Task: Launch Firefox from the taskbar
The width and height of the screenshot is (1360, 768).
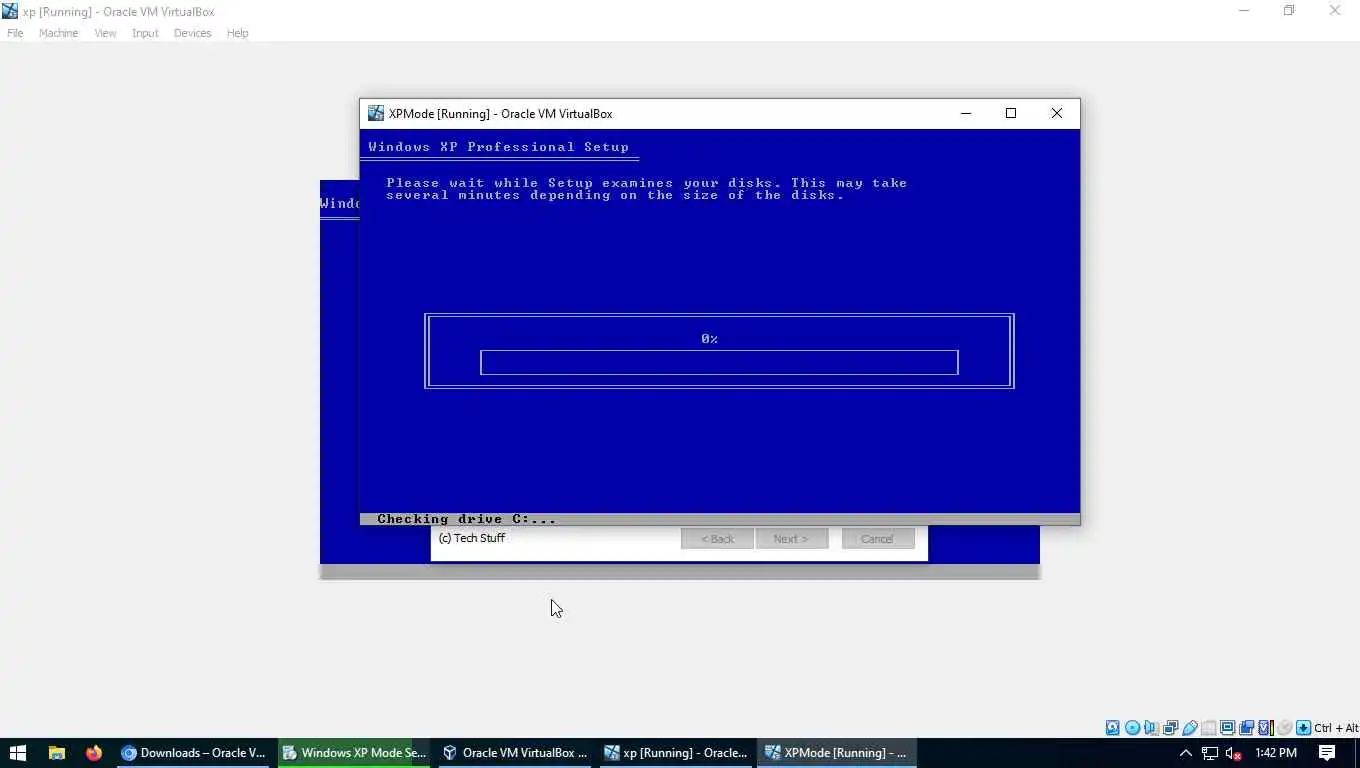Action: click(94, 753)
